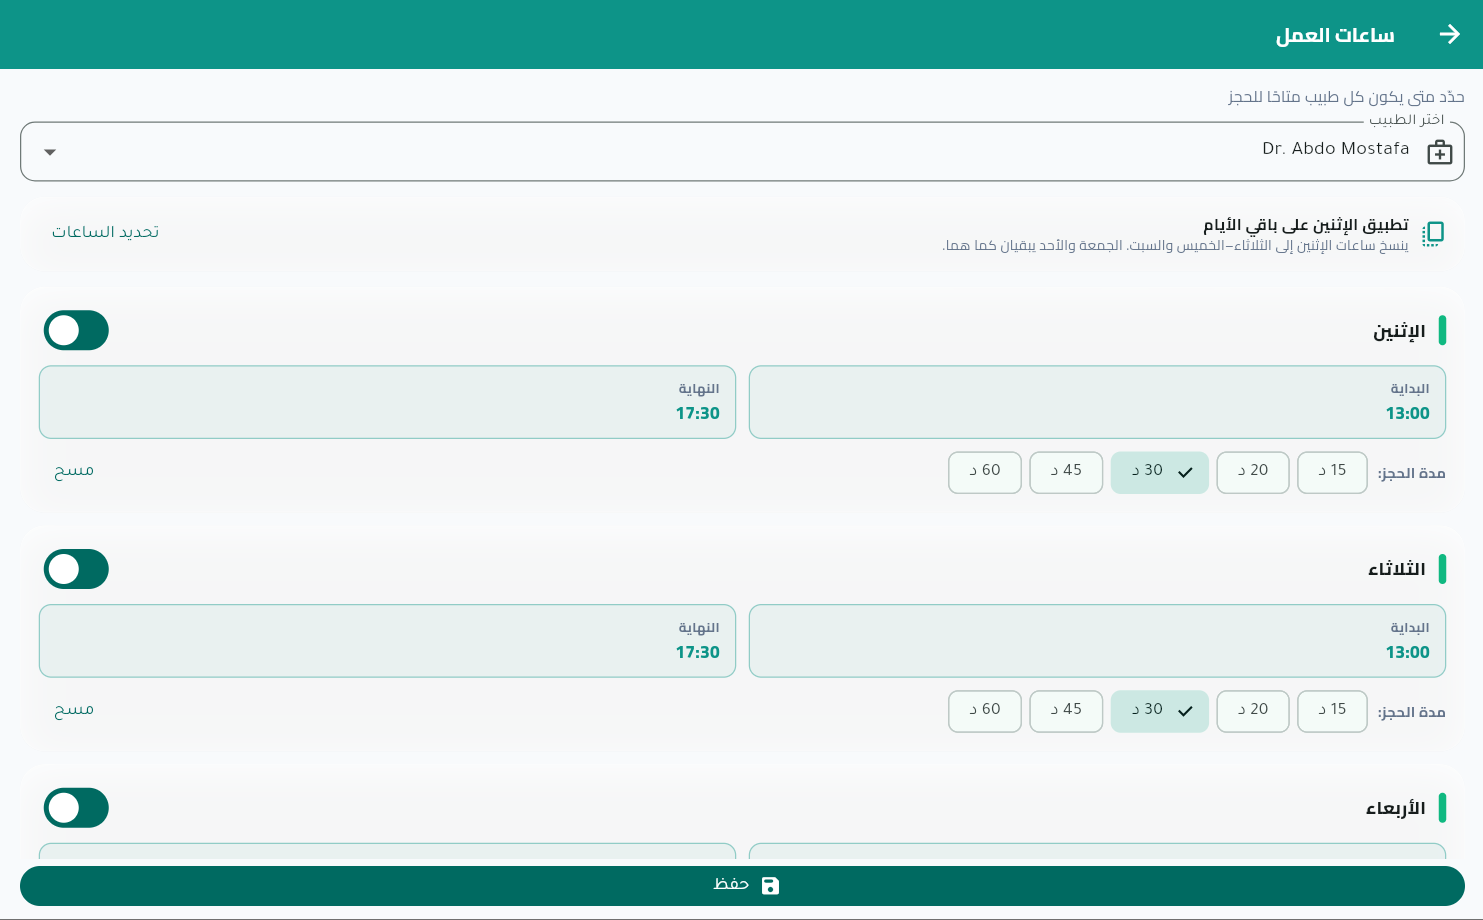This screenshot has width=1483, height=920.
Task: Click the الأربعاء day heading
Action: [x=1395, y=808]
